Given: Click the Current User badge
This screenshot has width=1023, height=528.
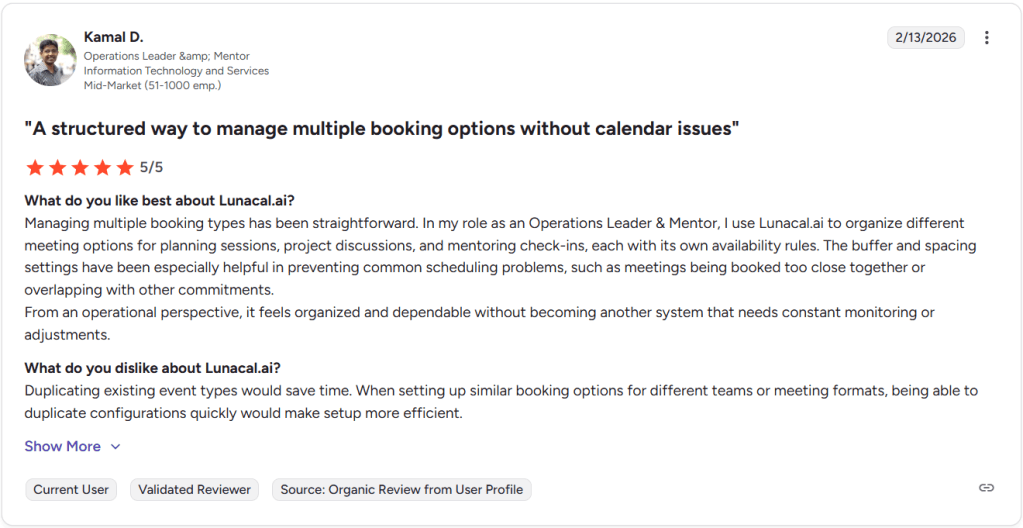Looking at the screenshot, I should point(71,490).
